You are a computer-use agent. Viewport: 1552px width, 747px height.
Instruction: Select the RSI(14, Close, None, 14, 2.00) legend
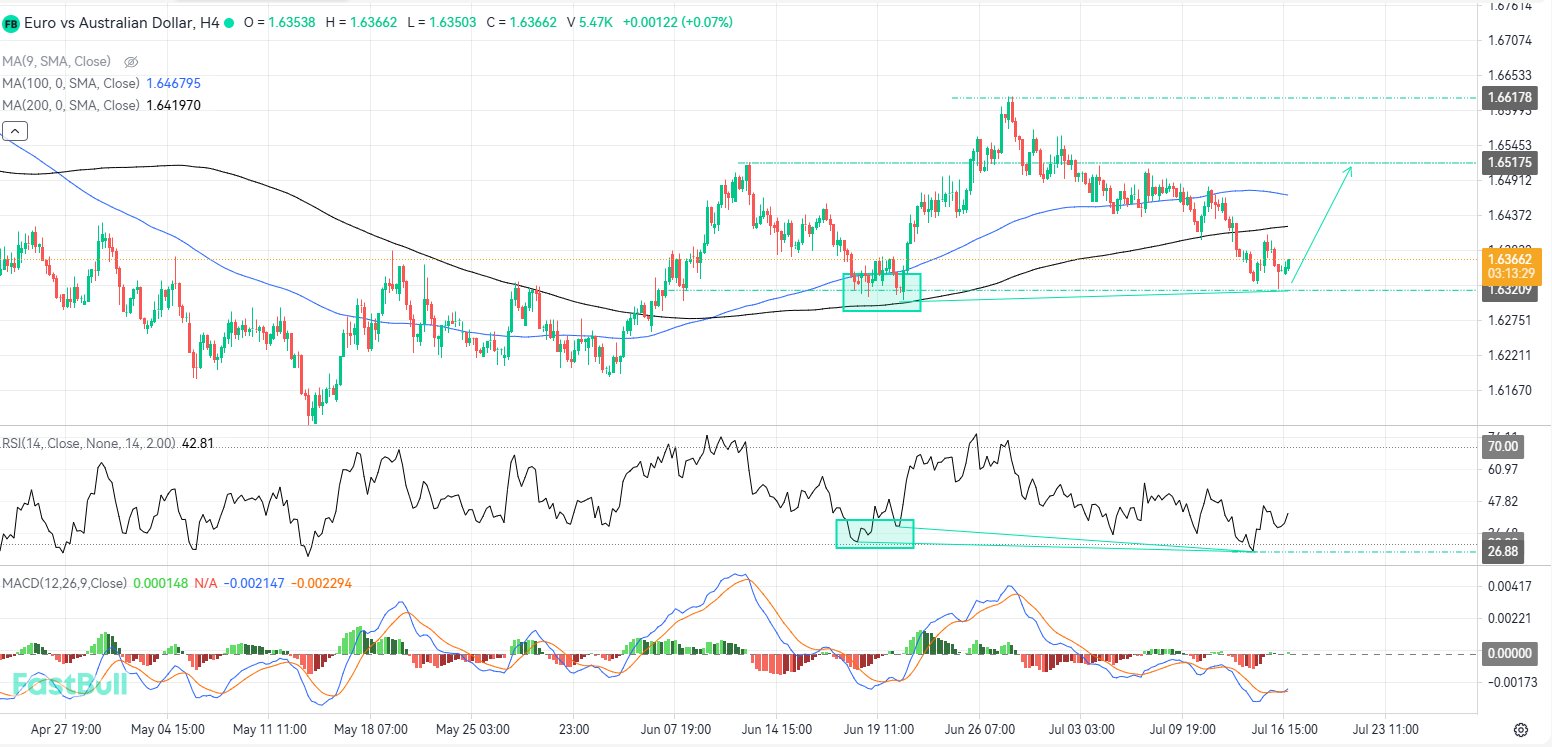click(x=89, y=443)
